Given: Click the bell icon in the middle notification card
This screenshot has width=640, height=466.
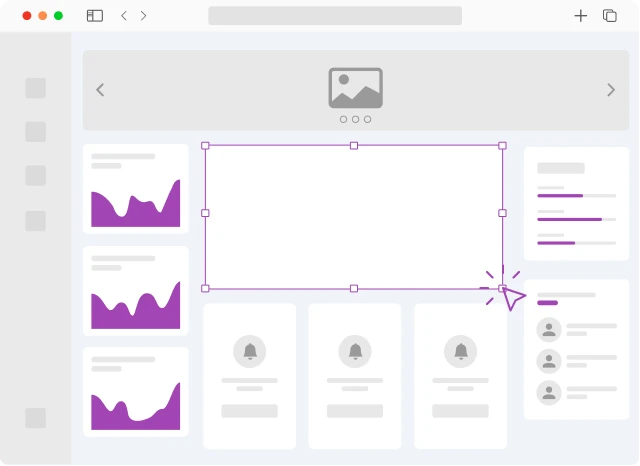Looking at the screenshot, I should [x=355, y=351].
